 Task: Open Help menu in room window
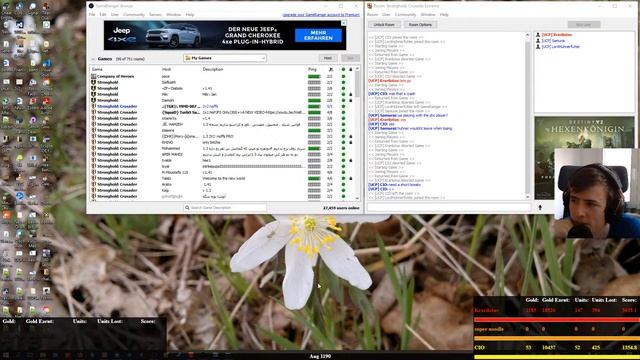click(444, 15)
